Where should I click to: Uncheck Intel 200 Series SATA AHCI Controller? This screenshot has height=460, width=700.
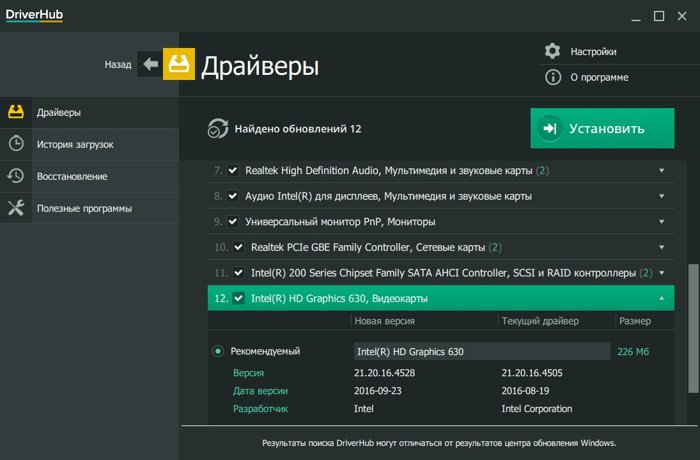click(x=238, y=272)
